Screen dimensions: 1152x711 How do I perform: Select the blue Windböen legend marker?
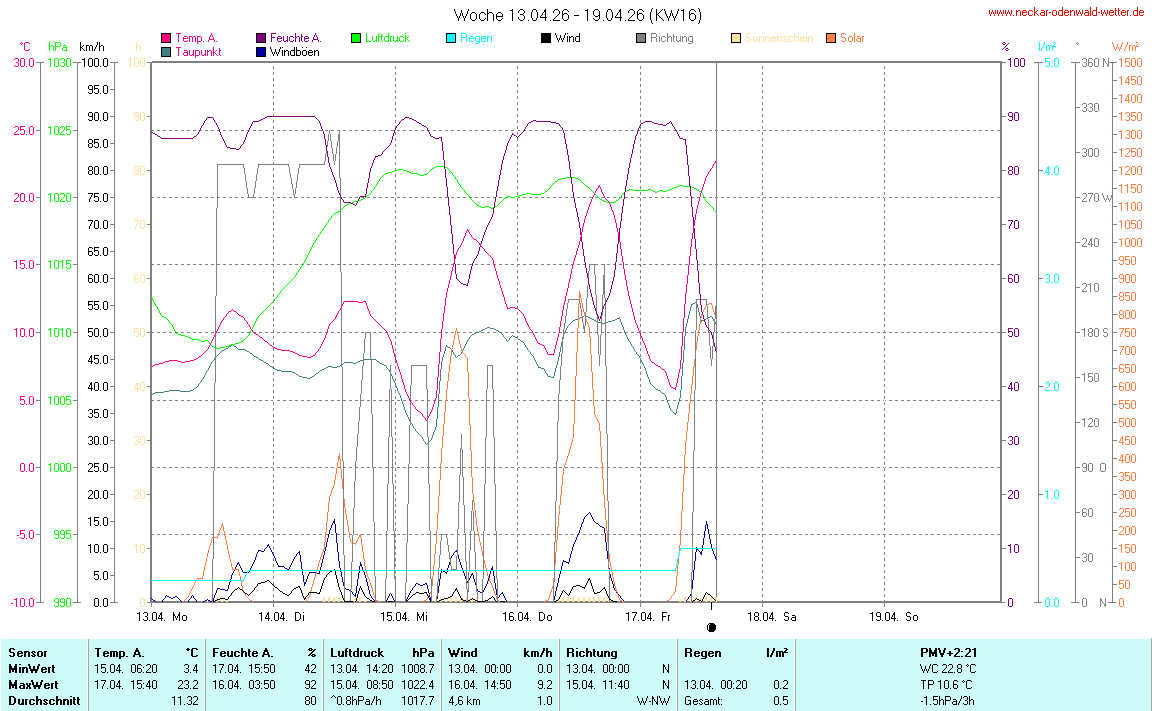(261, 52)
